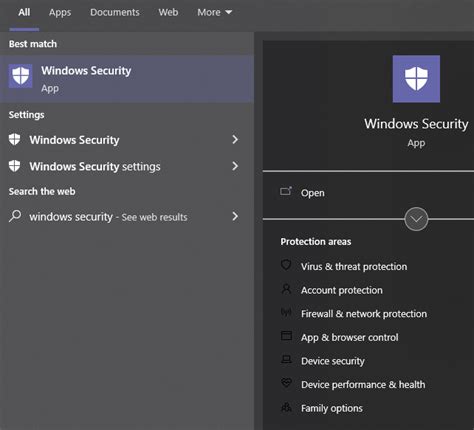Click the App & browser control window icon
Image resolution: width=474 pixels, height=430 pixels.
pyautogui.click(x=286, y=336)
